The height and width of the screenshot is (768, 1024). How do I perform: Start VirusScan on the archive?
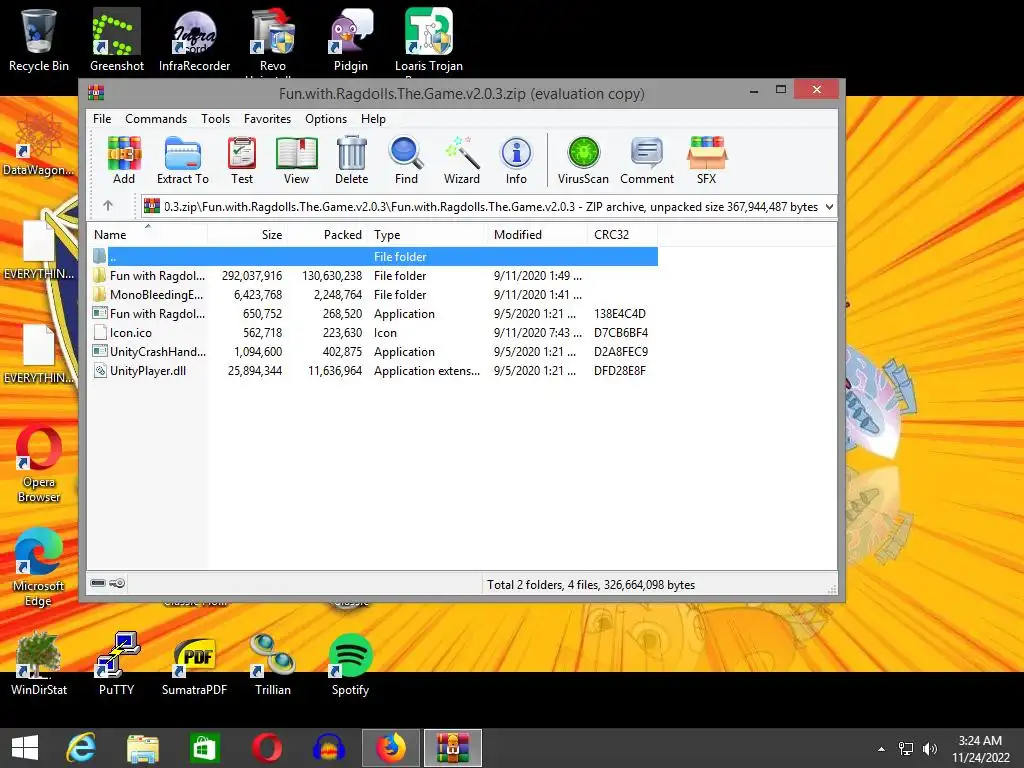pyautogui.click(x=583, y=160)
